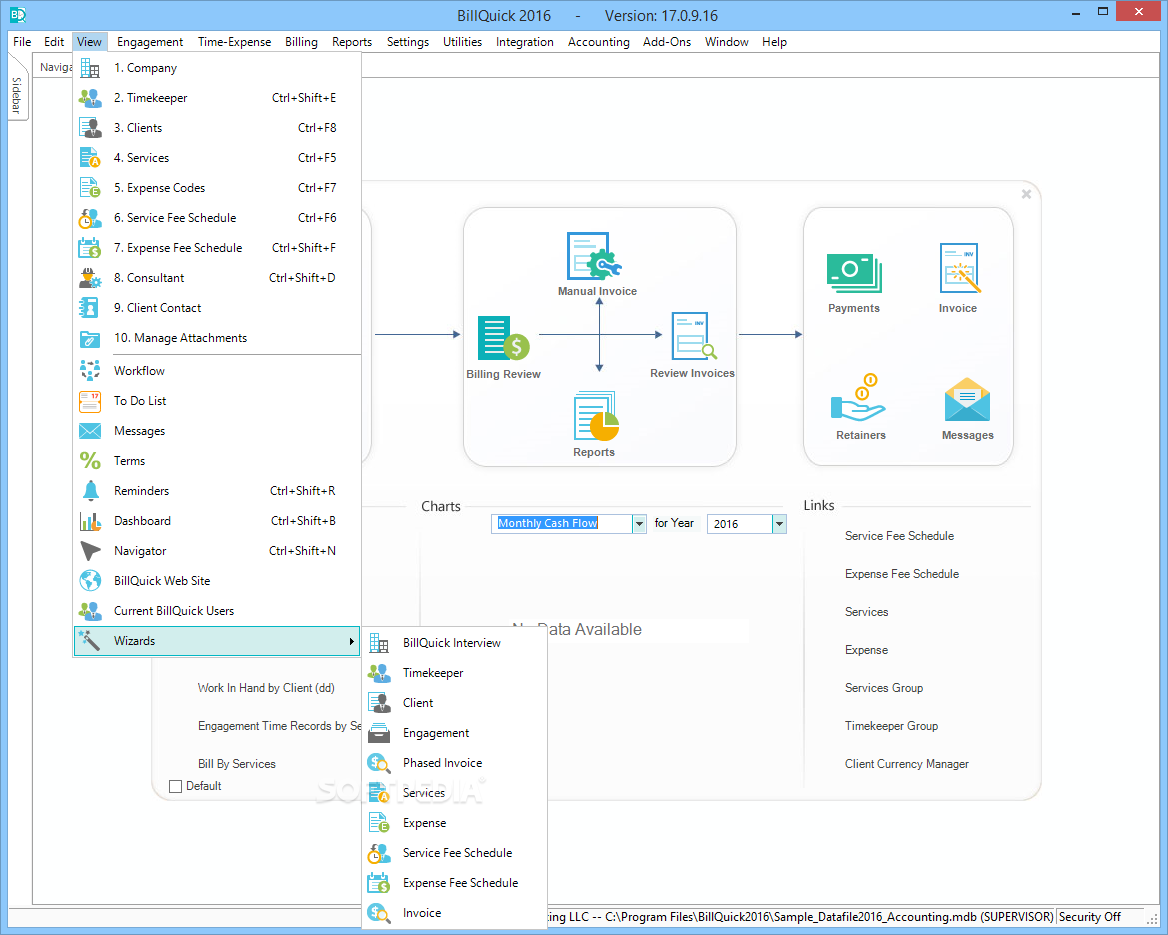Open the Settings menu

pos(407,42)
